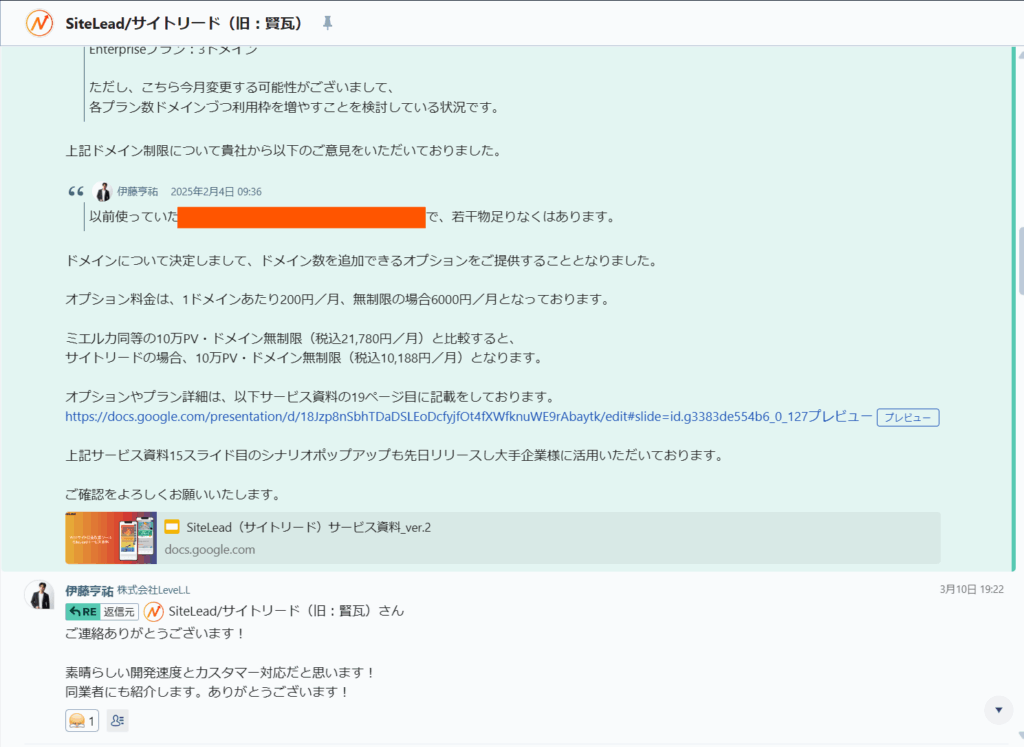Click the yellow Google Slides icon in the link card
Screen dimensions: 1024x747
172,527
